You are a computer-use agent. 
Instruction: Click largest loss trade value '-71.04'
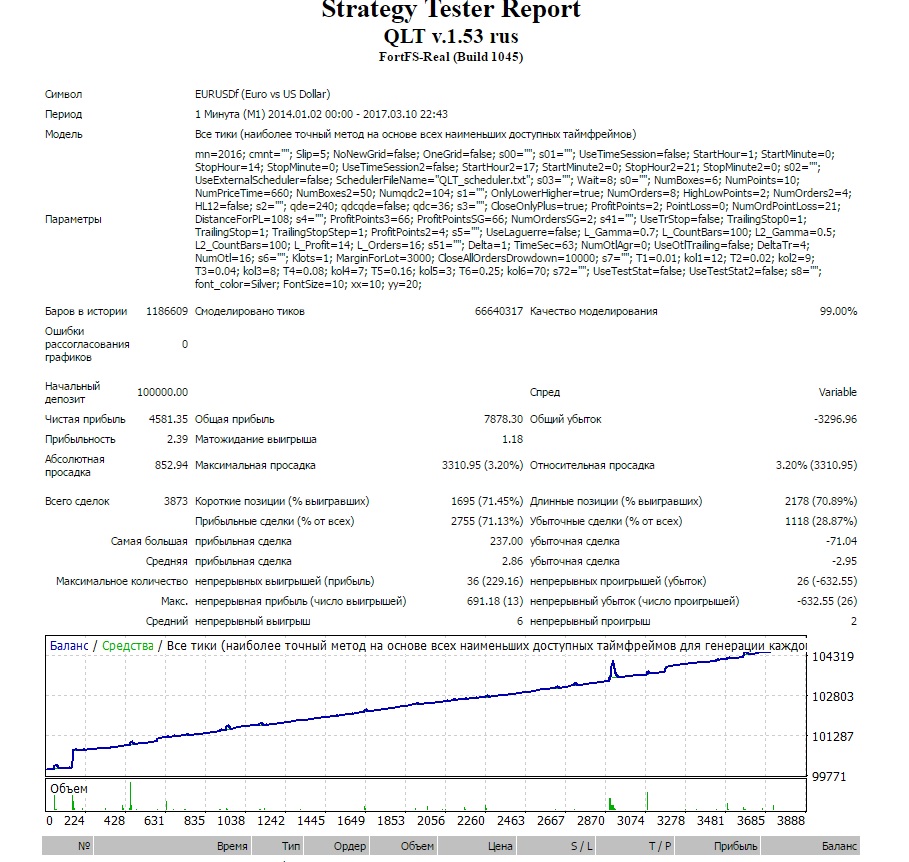841,541
